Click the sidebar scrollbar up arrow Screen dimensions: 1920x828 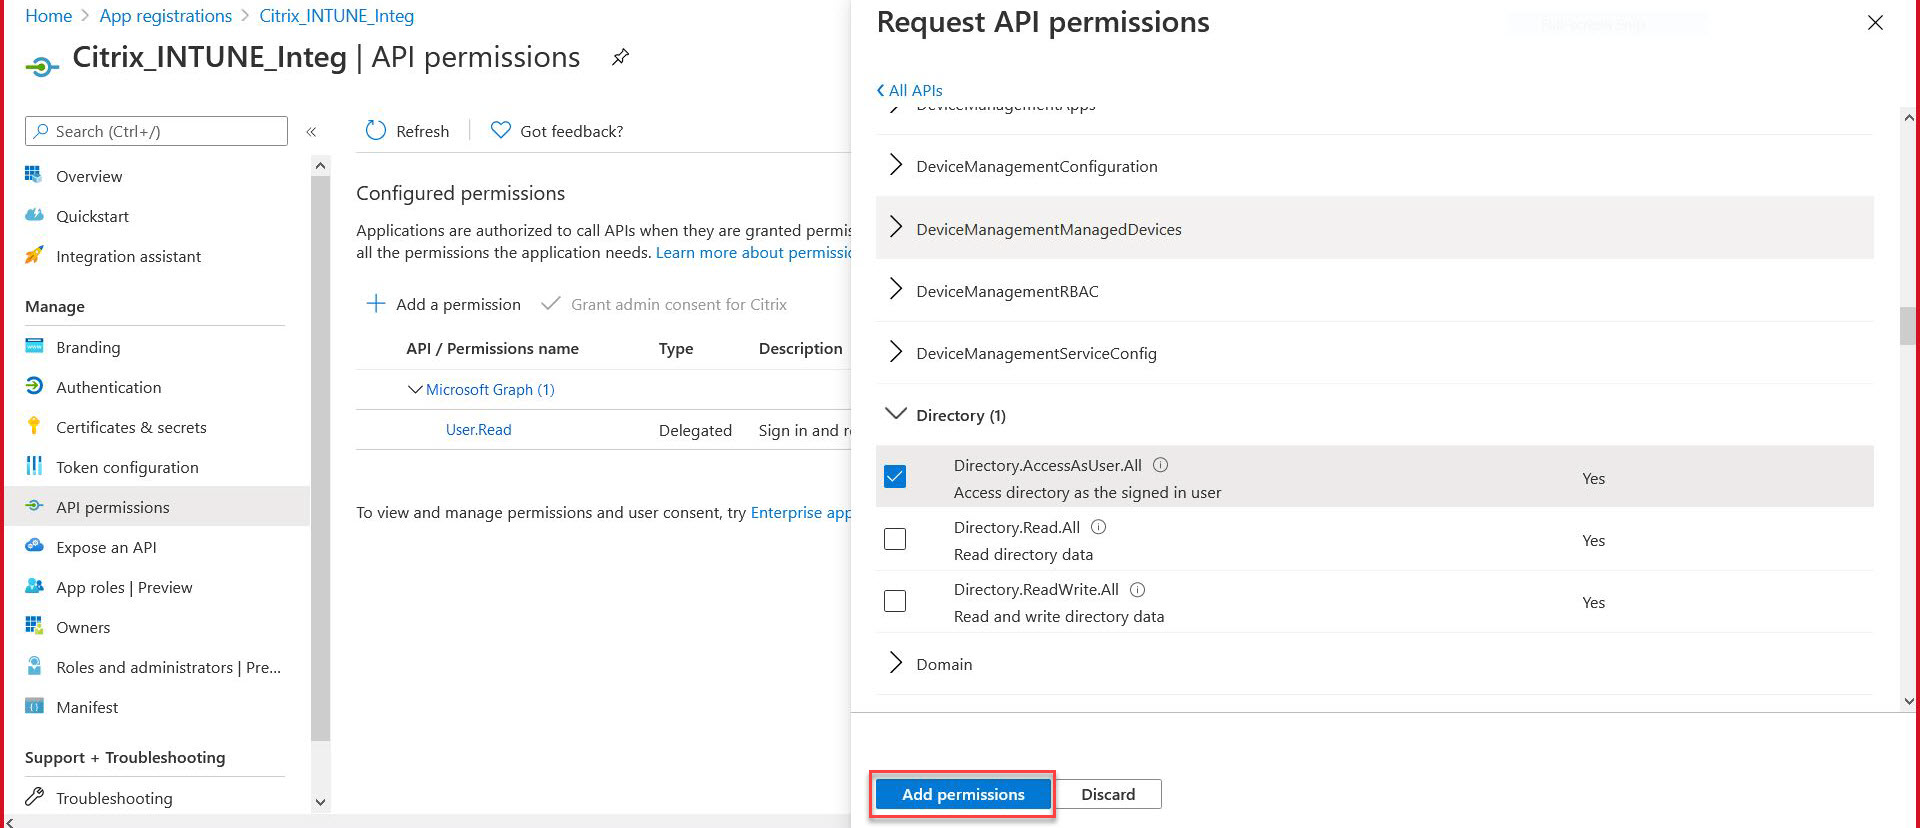(320, 165)
